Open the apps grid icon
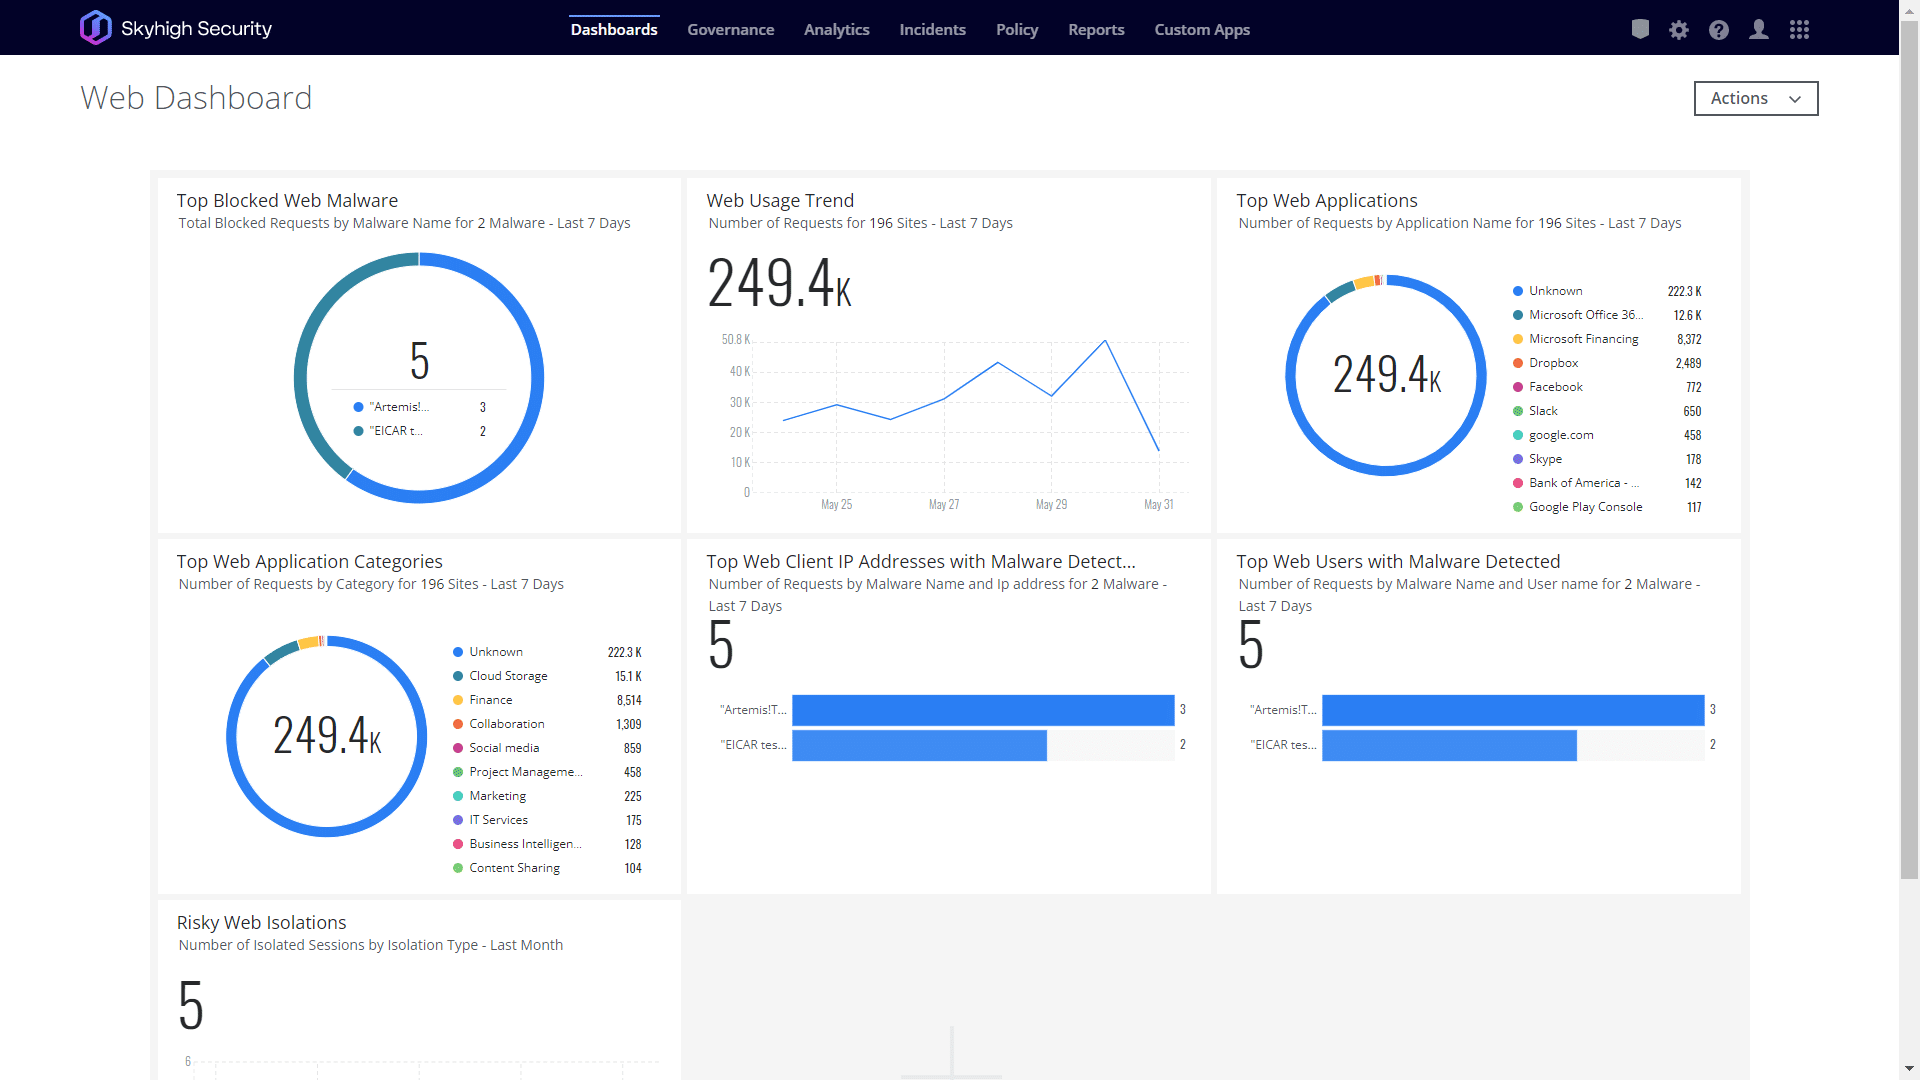The width and height of the screenshot is (1920, 1080). click(1799, 30)
